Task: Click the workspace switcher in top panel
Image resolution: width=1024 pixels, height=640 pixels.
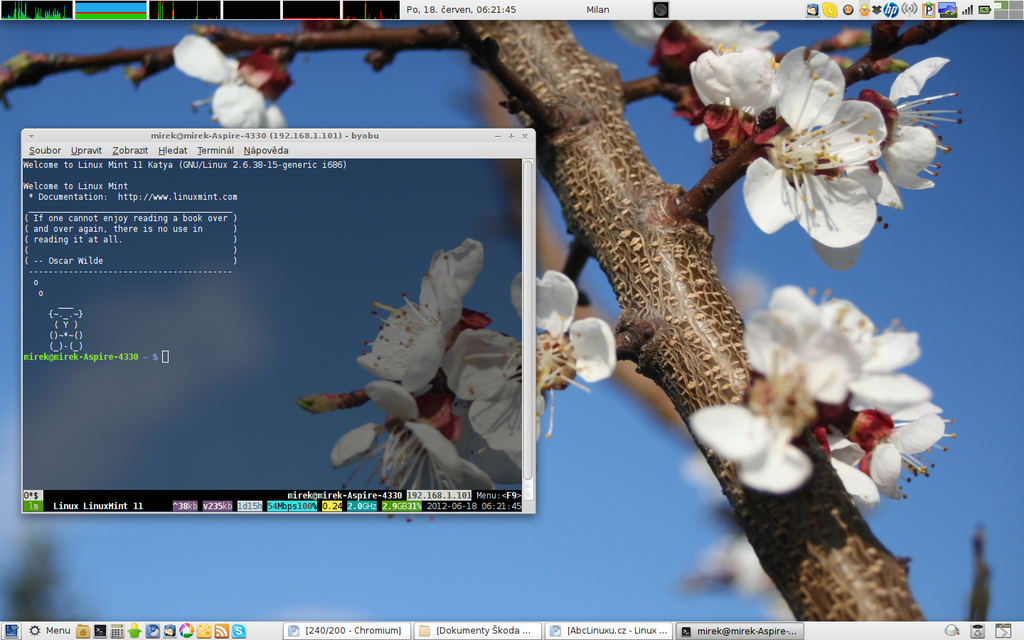Action: tap(1009, 10)
